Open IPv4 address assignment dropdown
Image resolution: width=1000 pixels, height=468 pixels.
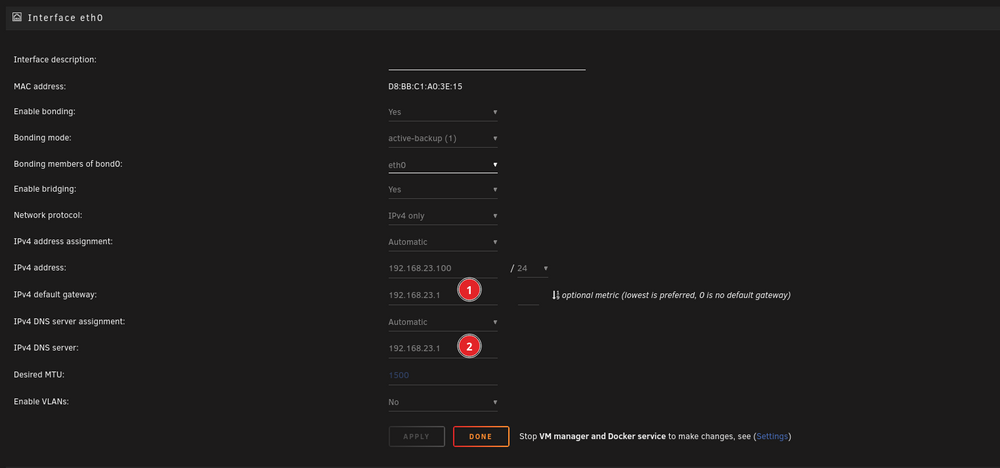(443, 242)
